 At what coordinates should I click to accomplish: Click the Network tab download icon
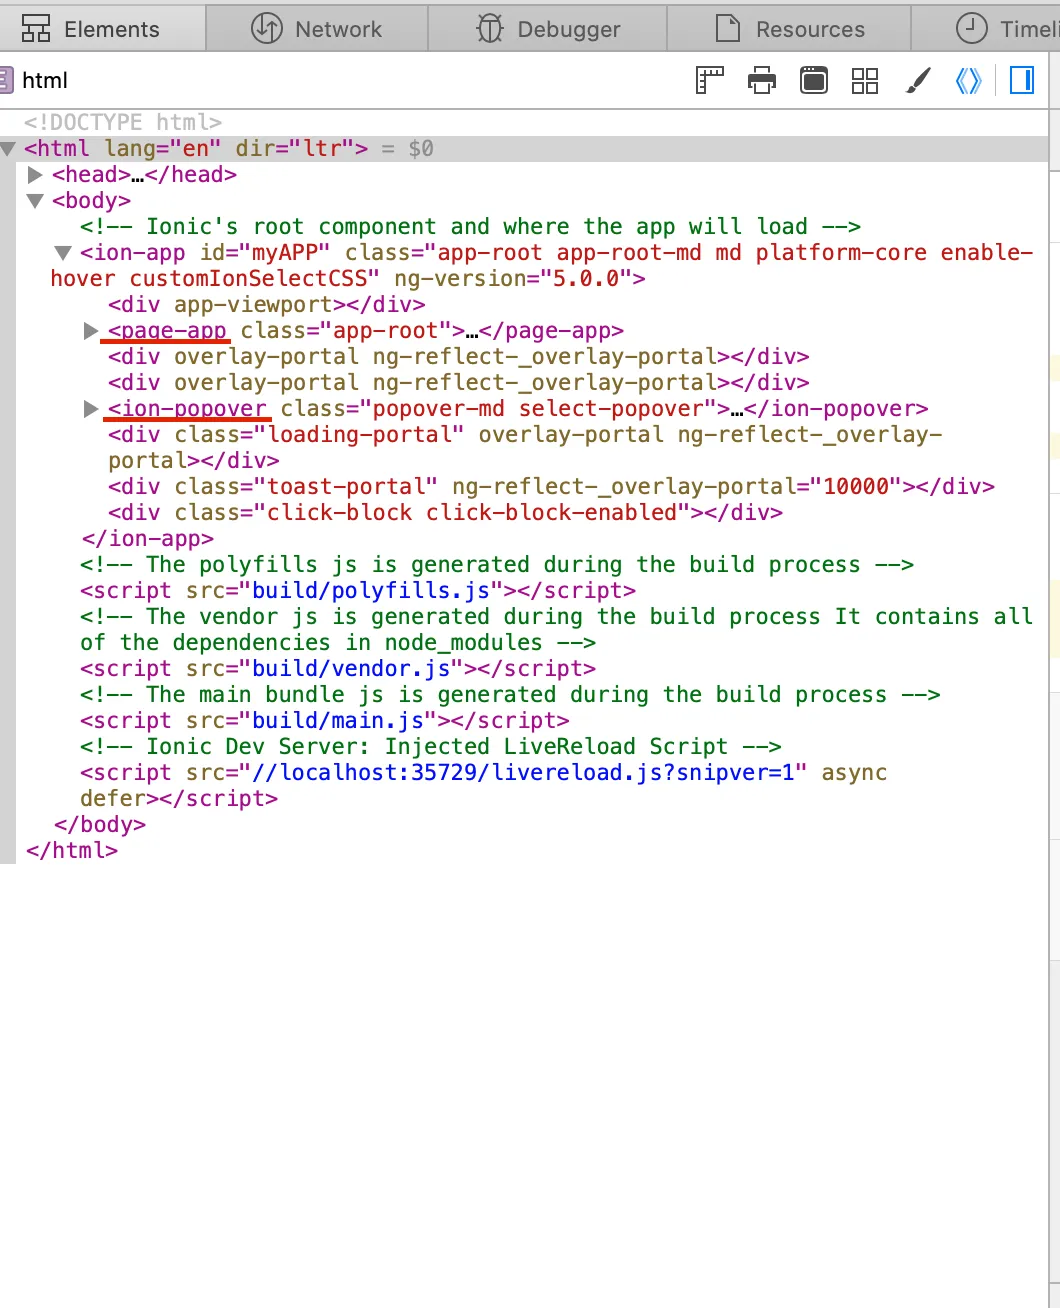coord(267,29)
